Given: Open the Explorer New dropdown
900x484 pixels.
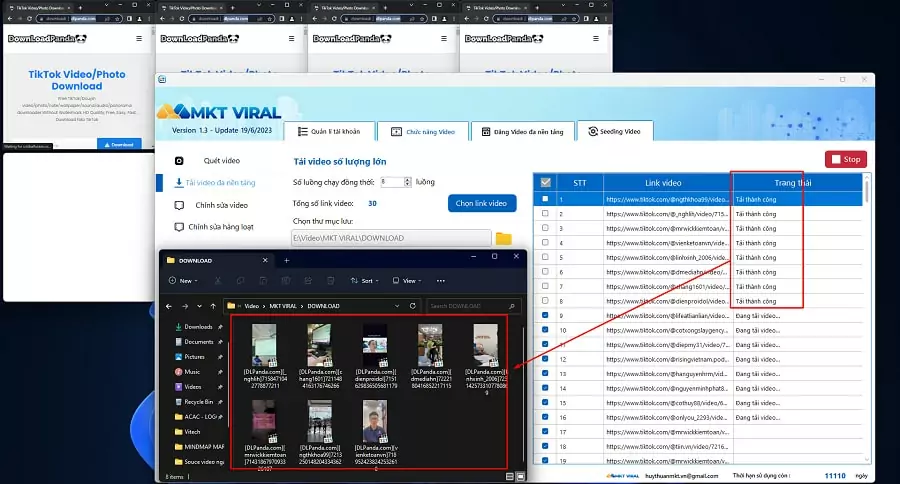Looking at the screenshot, I should point(183,281).
